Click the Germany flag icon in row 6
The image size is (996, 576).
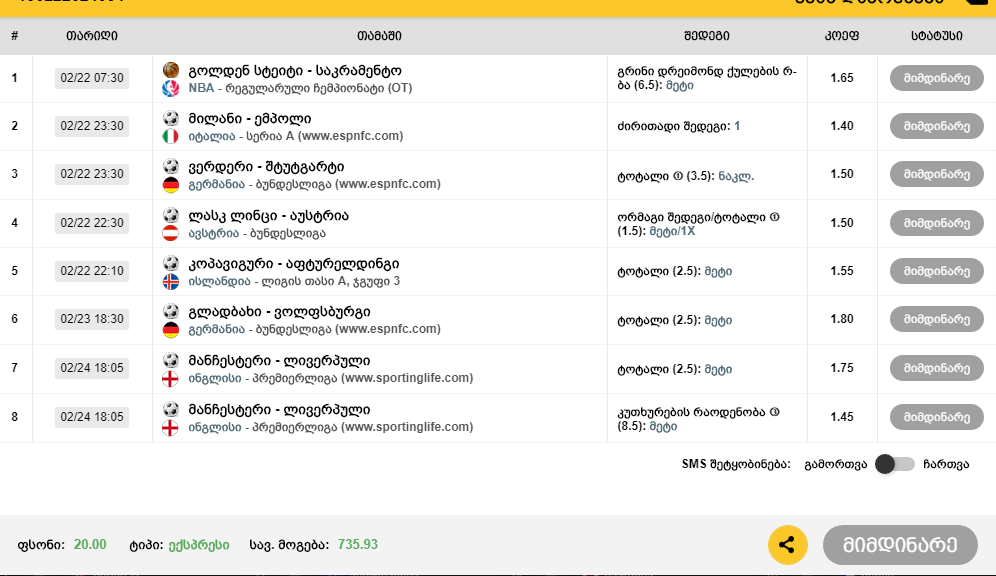pyautogui.click(x=170, y=329)
